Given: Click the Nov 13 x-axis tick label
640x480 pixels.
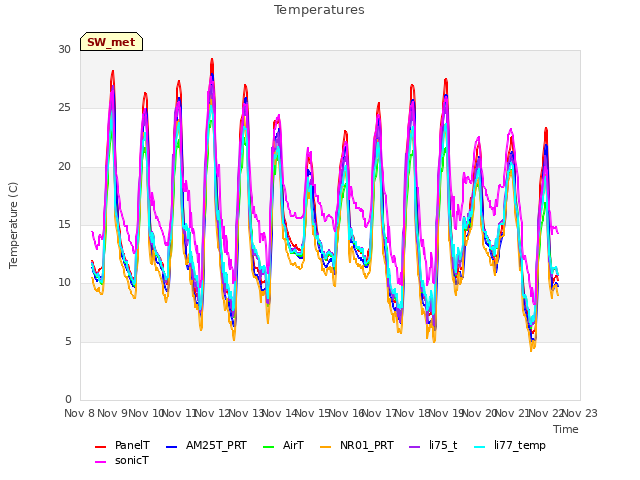Looking at the screenshot, I should pyautogui.click(x=246, y=413).
